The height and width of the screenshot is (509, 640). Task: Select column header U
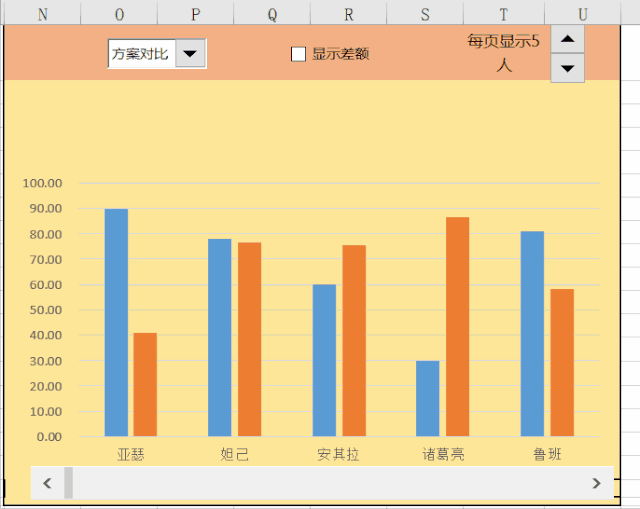pos(582,14)
